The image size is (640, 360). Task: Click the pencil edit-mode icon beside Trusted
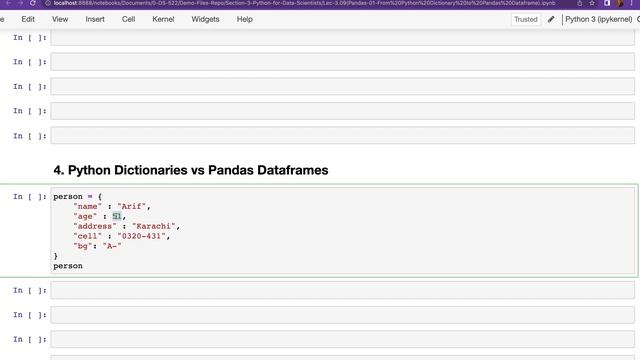[x=551, y=19]
